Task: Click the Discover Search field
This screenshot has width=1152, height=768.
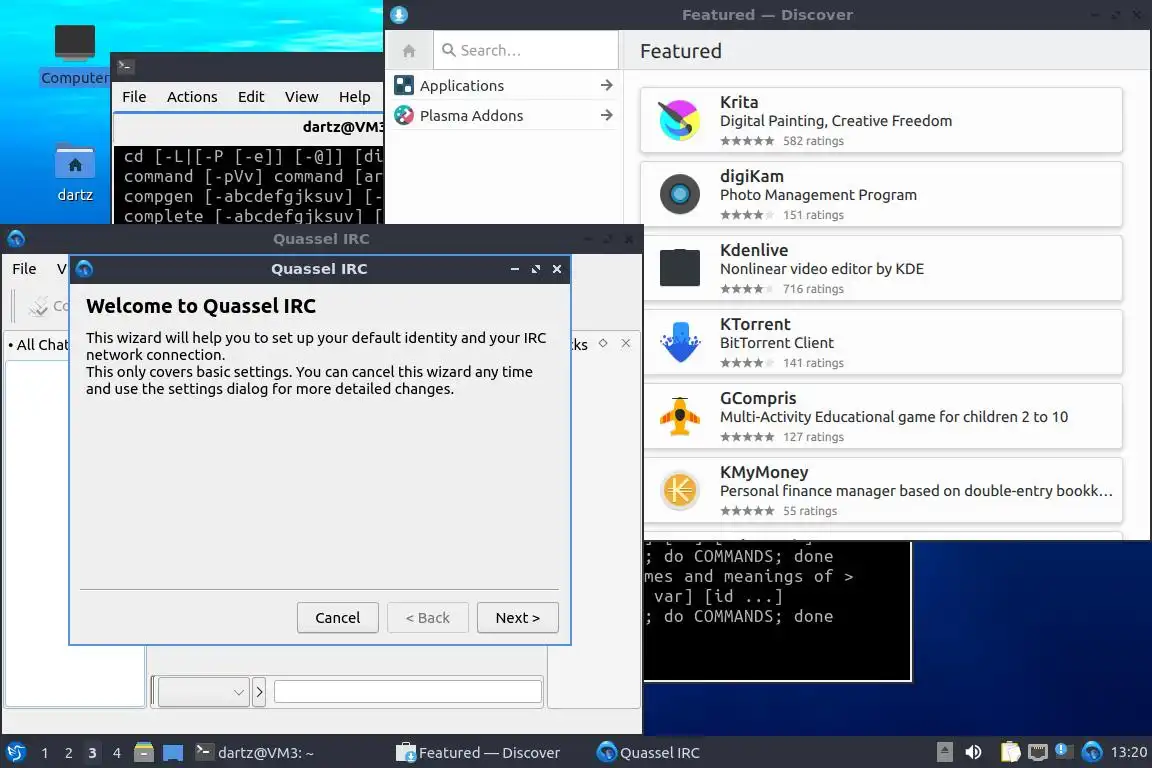Action: pos(526,50)
